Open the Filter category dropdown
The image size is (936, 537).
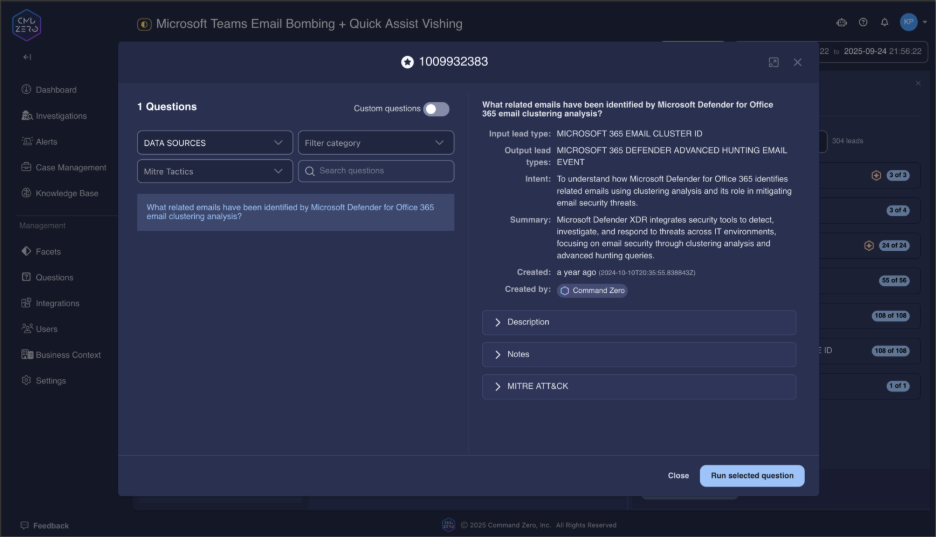[376, 143]
